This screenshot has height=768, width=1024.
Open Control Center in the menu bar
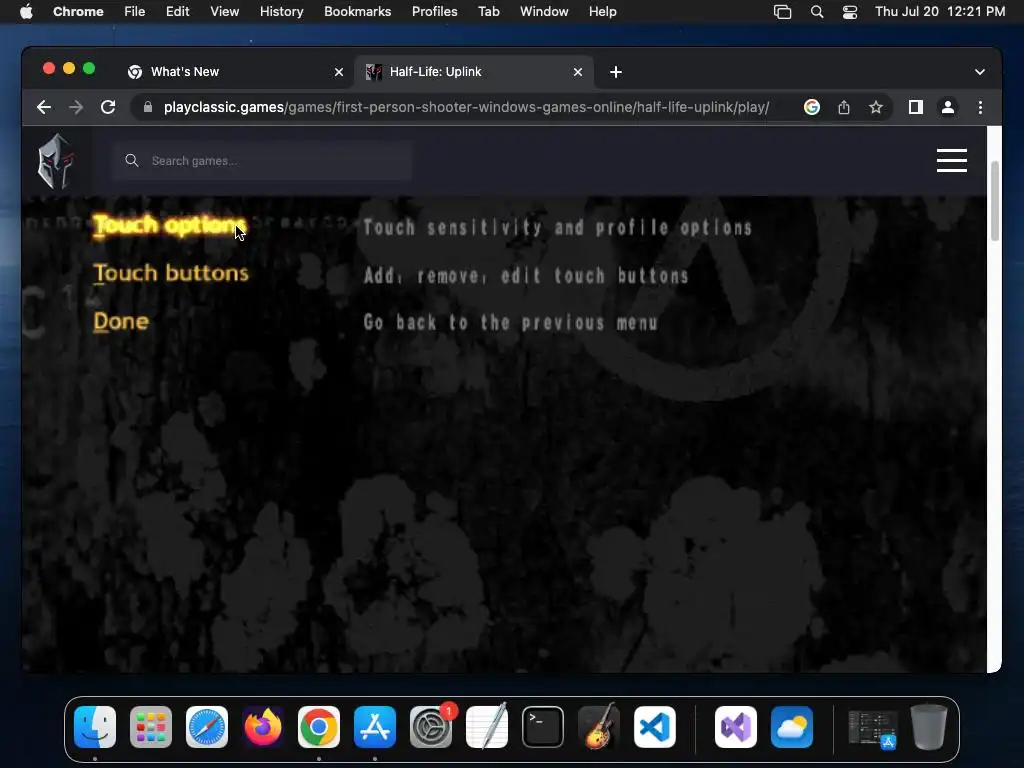pyautogui.click(x=850, y=12)
